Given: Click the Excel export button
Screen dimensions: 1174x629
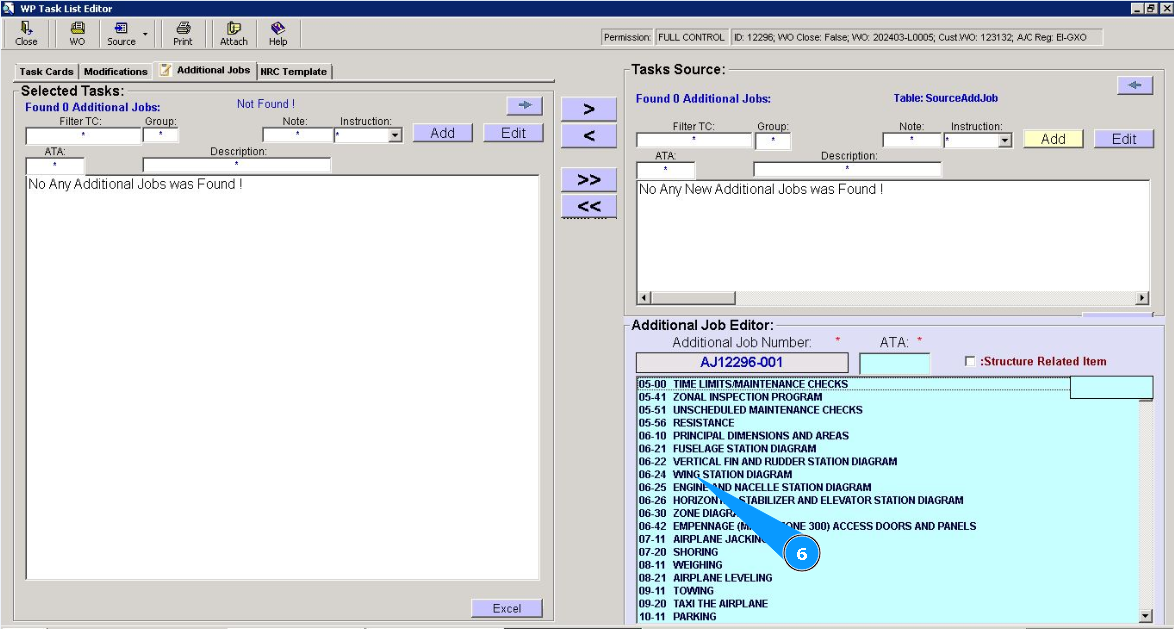Looking at the screenshot, I should tap(507, 608).
